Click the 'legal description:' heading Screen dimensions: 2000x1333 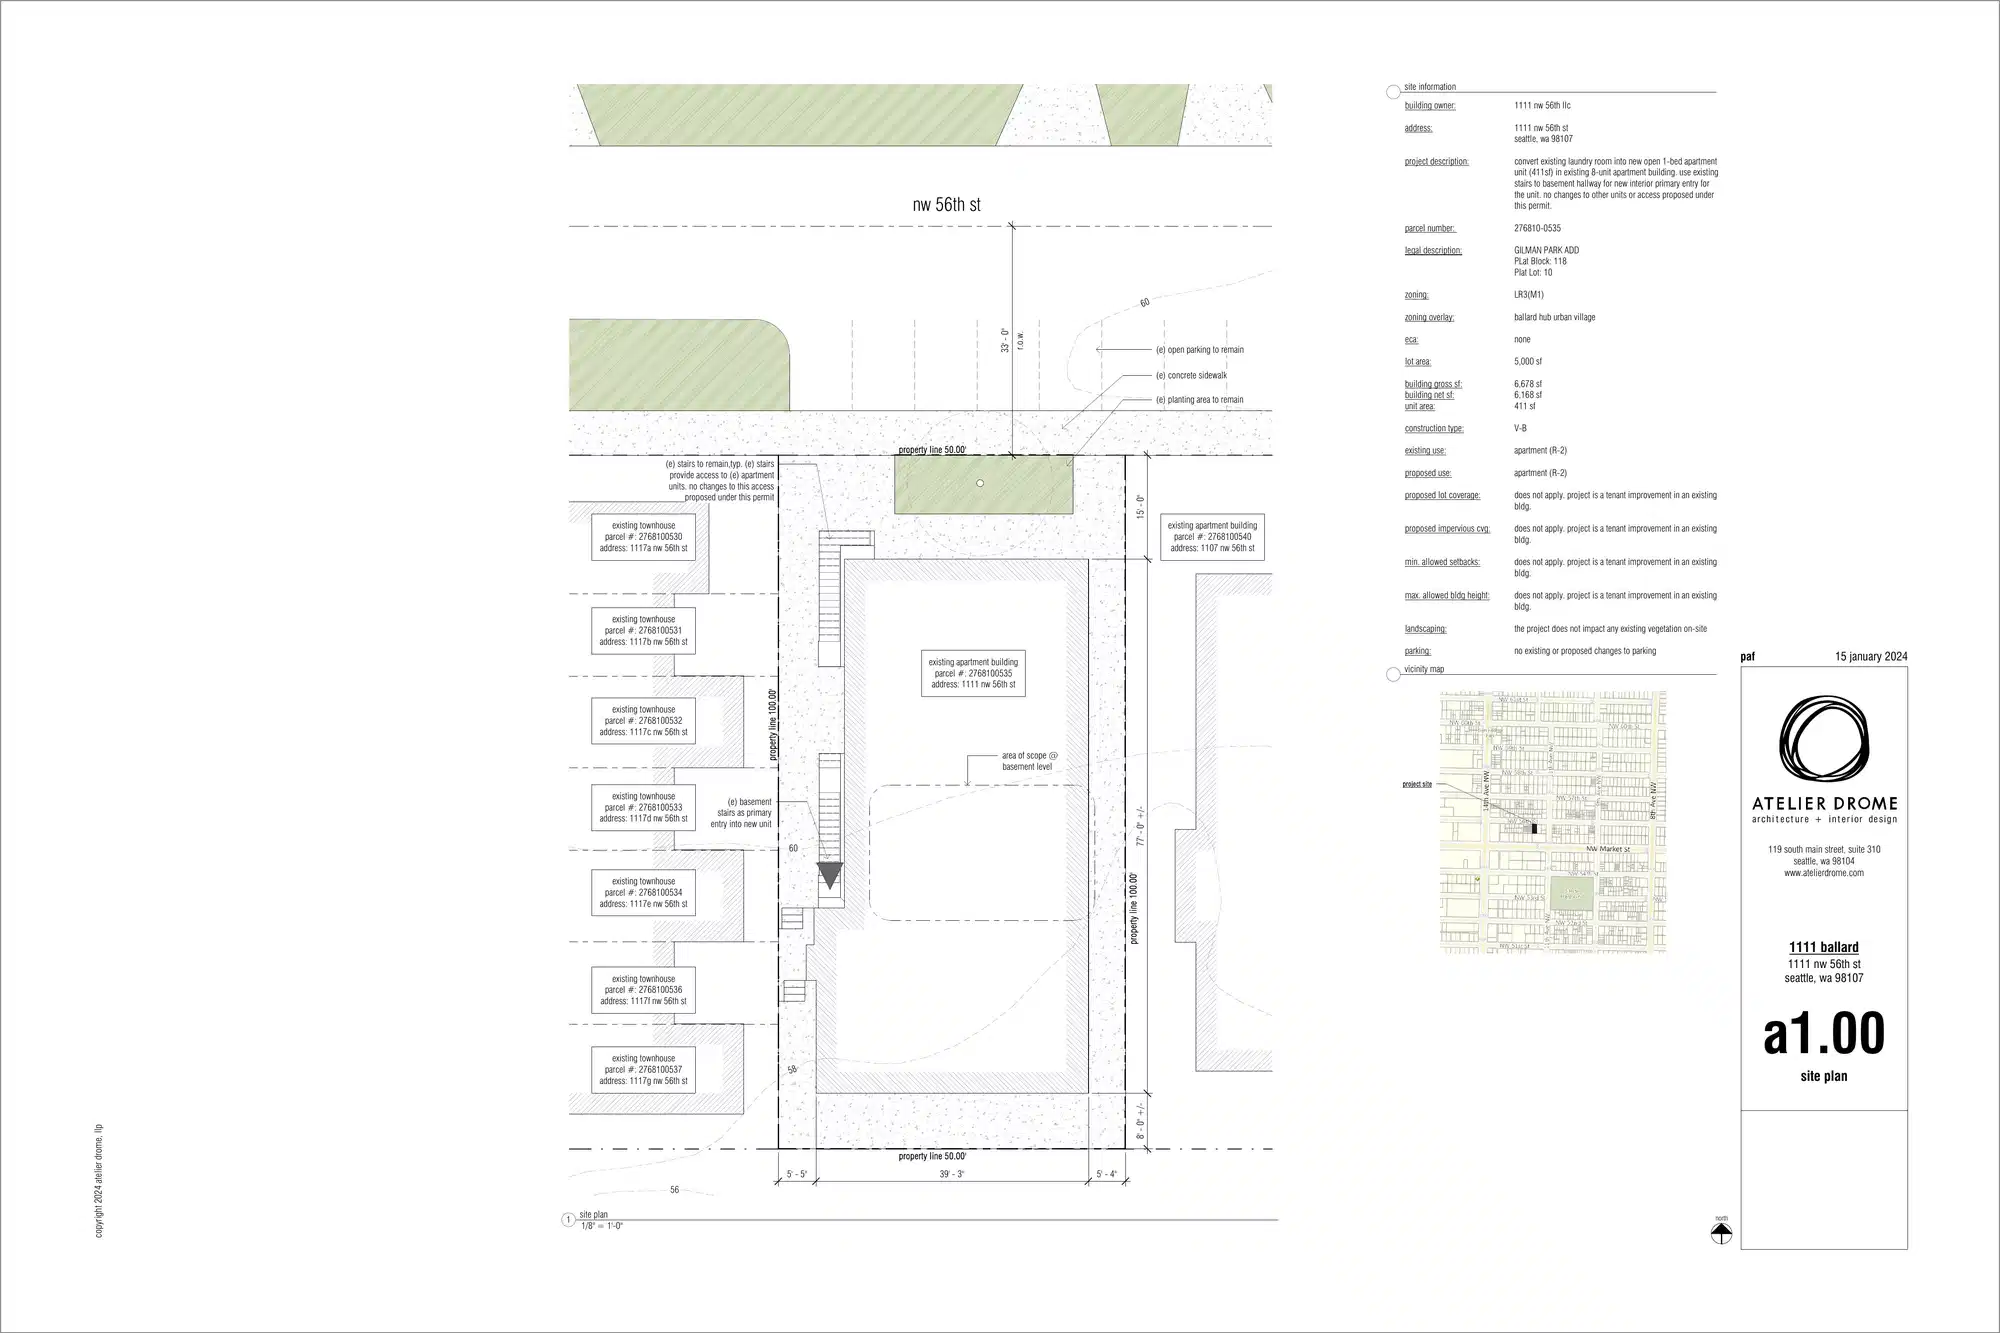(x=1433, y=250)
